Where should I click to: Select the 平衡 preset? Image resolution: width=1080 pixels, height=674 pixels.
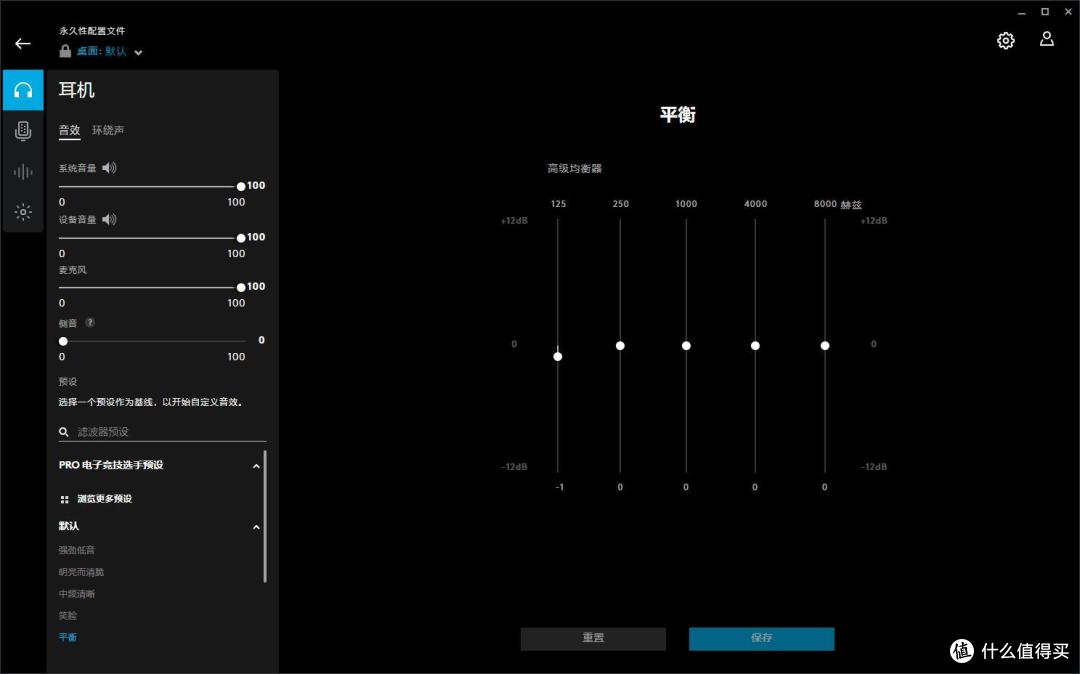68,638
